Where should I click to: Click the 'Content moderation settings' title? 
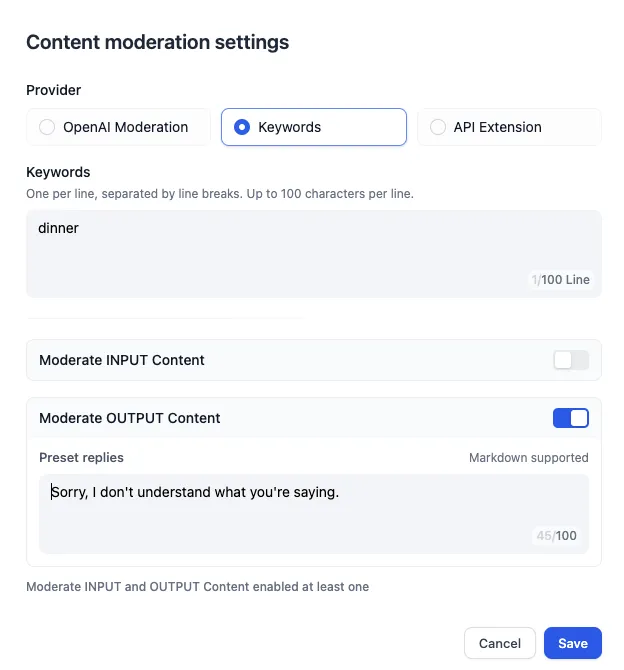click(x=157, y=42)
